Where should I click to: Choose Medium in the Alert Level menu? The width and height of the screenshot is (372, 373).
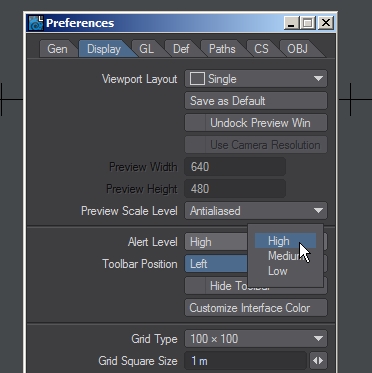coord(285,256)
